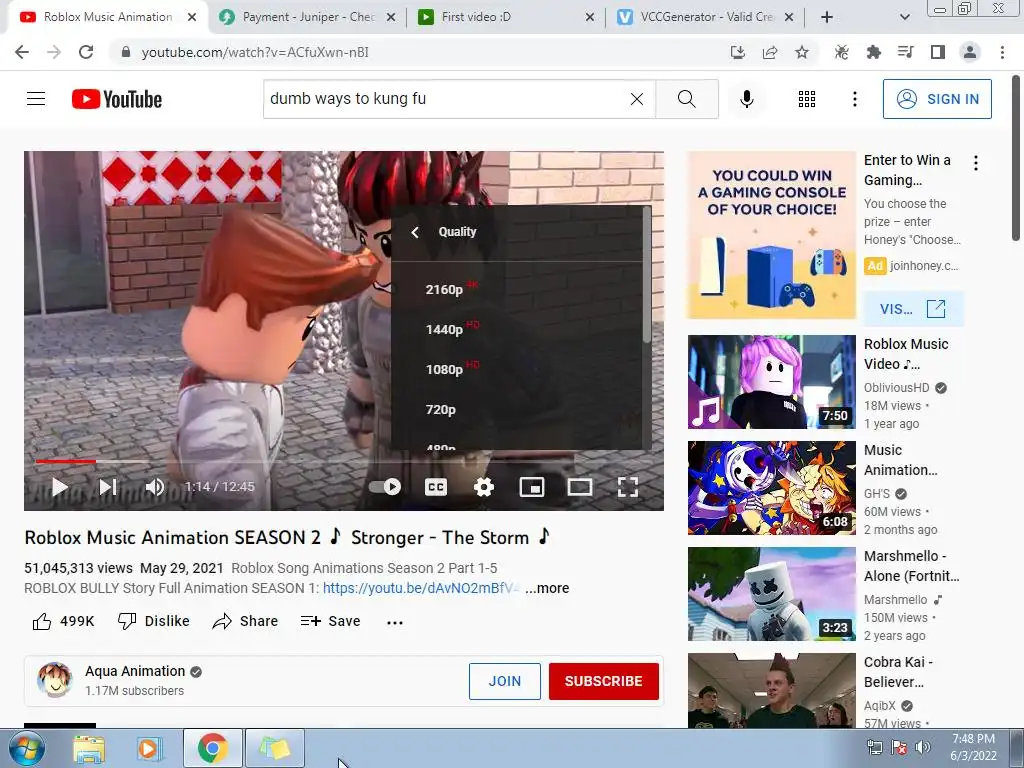The image size is (1024, 768).
Task: Open the YouTube apps grid
Action: pyautogui.click(x=807, y=99)
